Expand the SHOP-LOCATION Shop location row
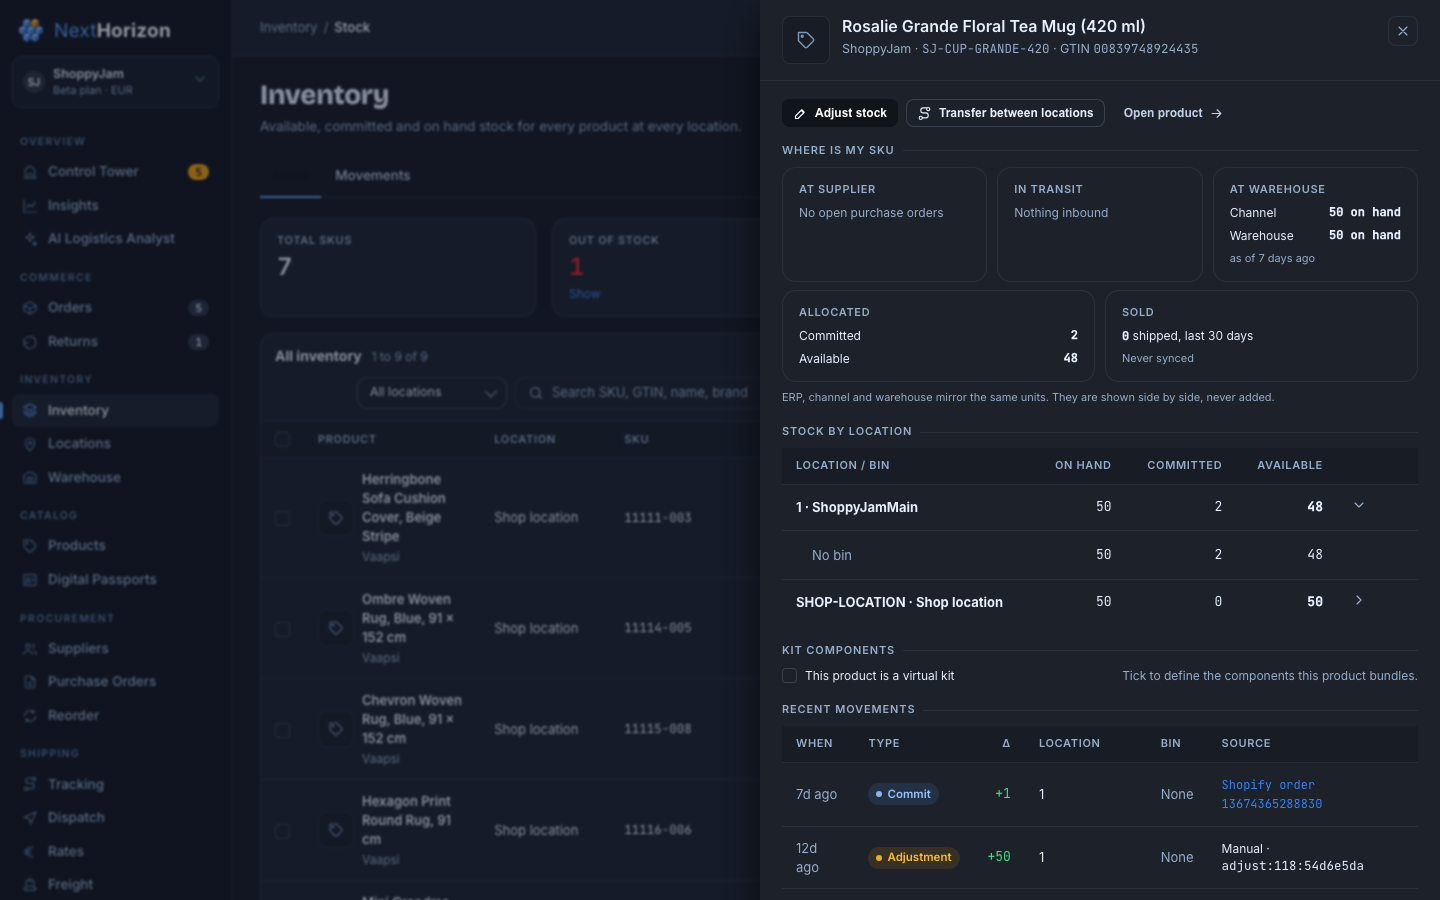 click(1359, 601)
